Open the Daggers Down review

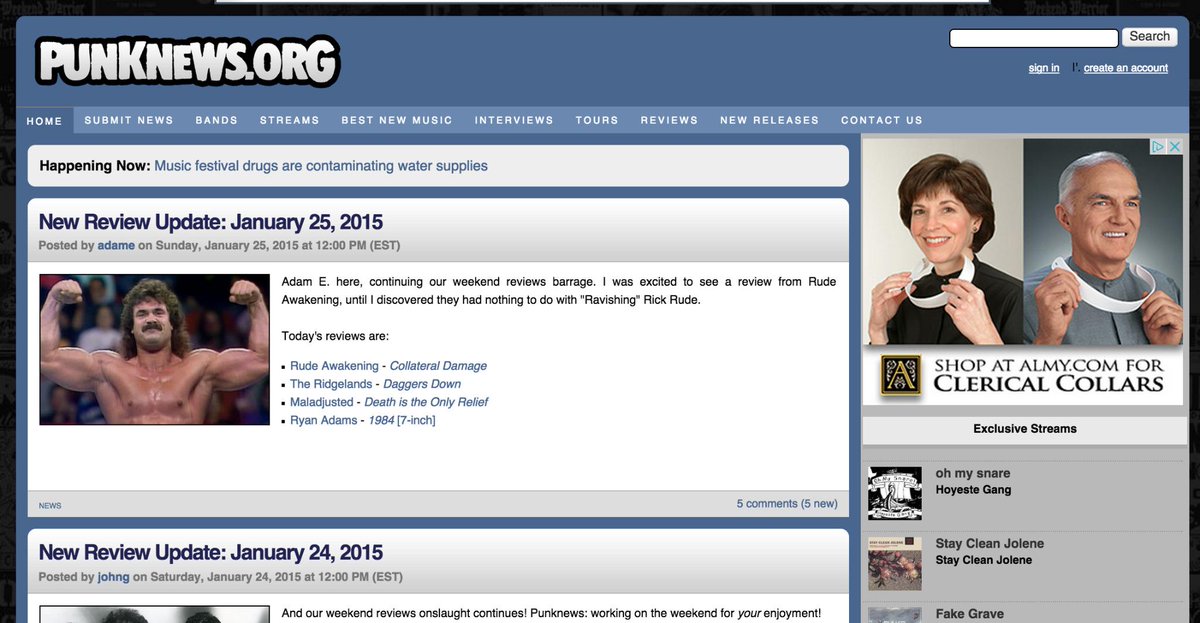[422, 384]
